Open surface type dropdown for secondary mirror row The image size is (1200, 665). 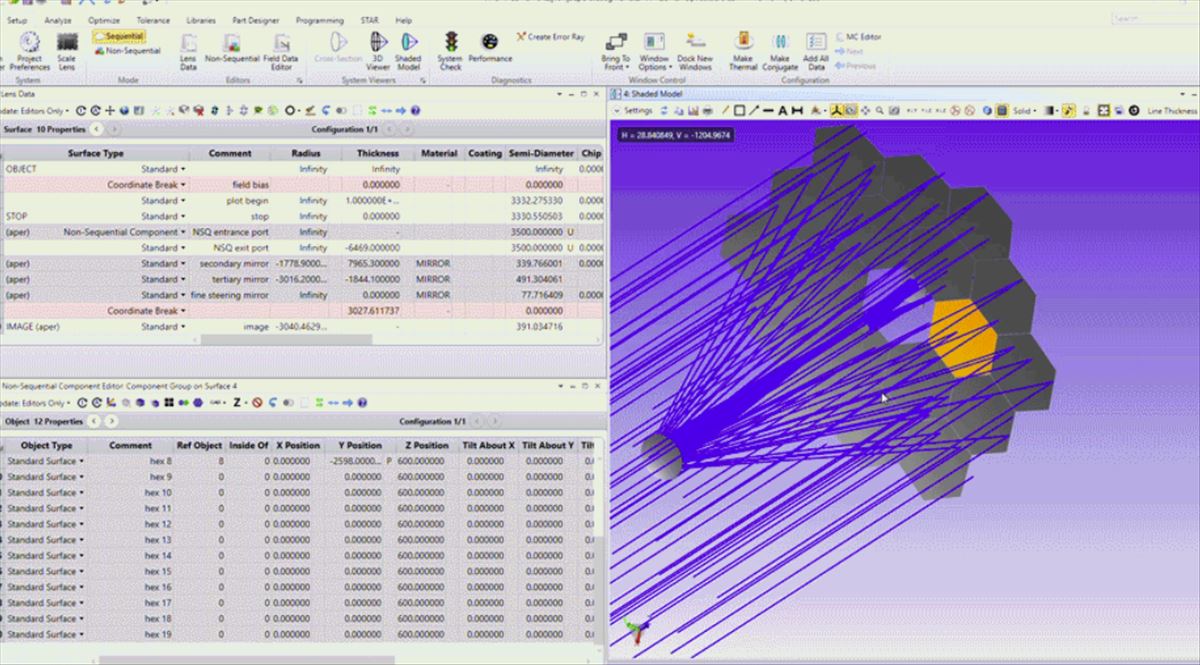tap(184, 264)
